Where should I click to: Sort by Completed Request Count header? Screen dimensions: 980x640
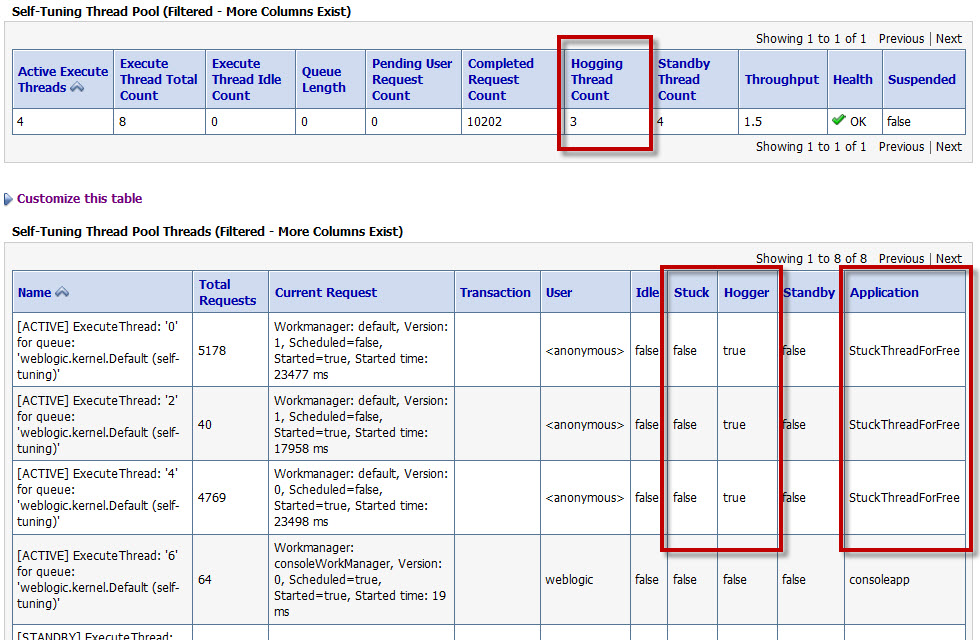[x=501, y=79]
